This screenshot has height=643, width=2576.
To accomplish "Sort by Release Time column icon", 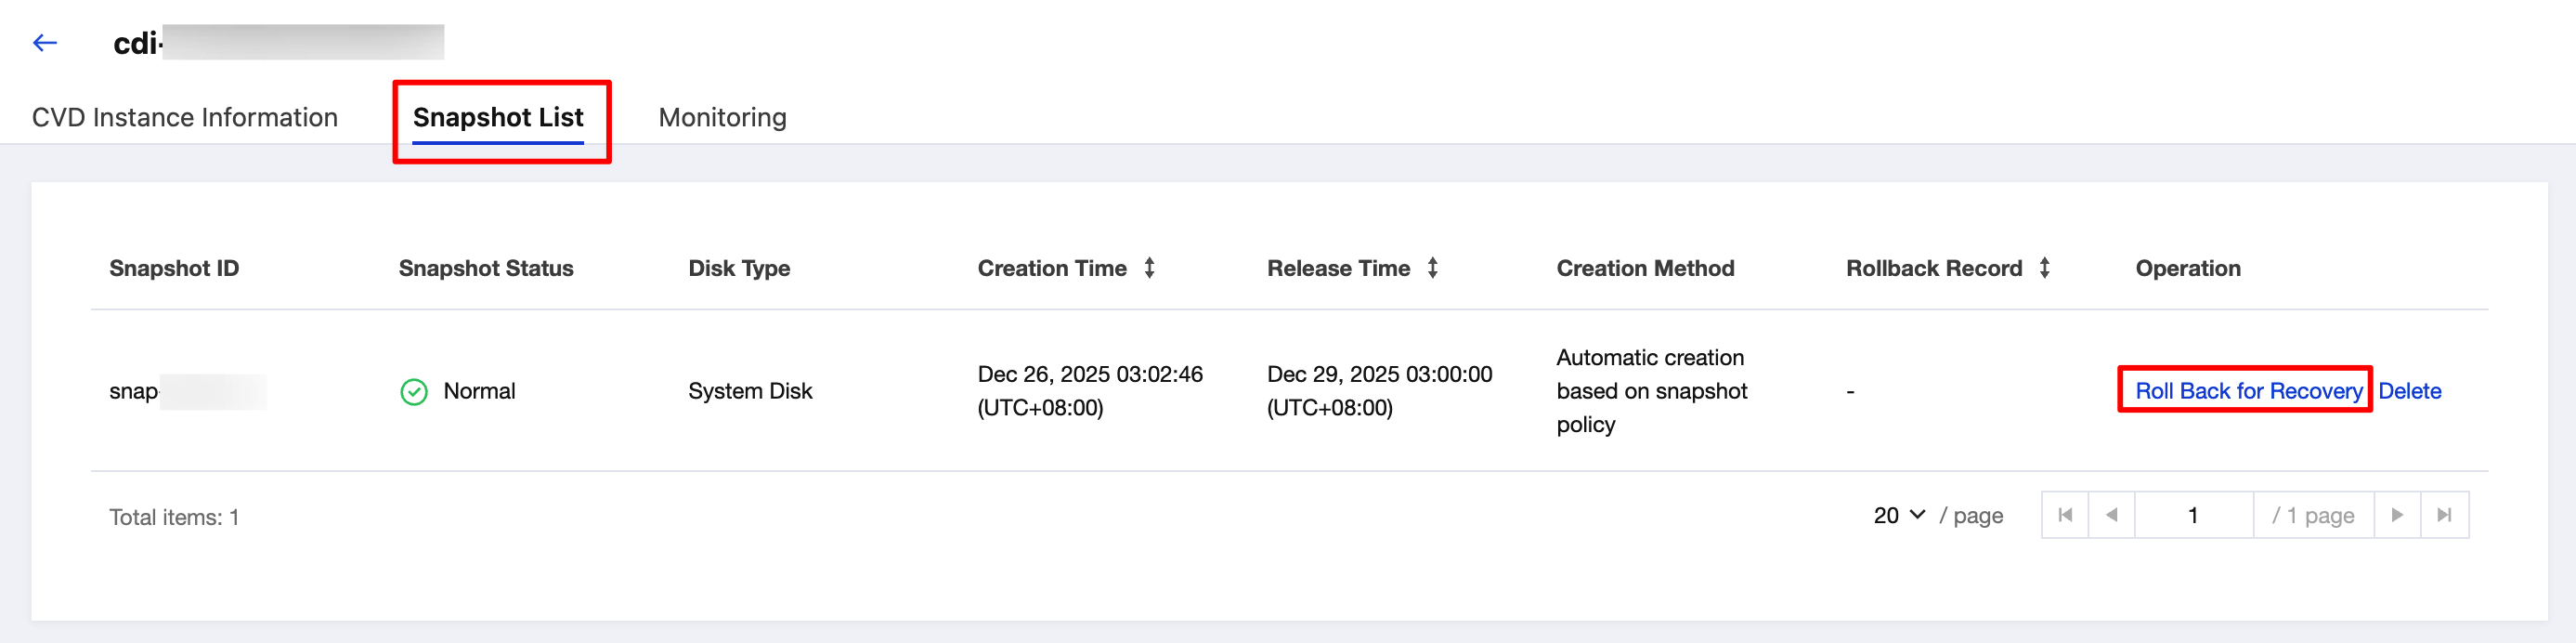I will tap(1433, 268).
